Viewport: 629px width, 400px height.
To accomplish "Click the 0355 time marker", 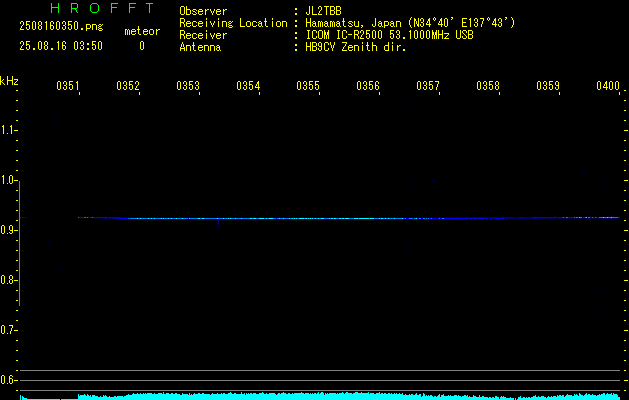I will (308, 86).
